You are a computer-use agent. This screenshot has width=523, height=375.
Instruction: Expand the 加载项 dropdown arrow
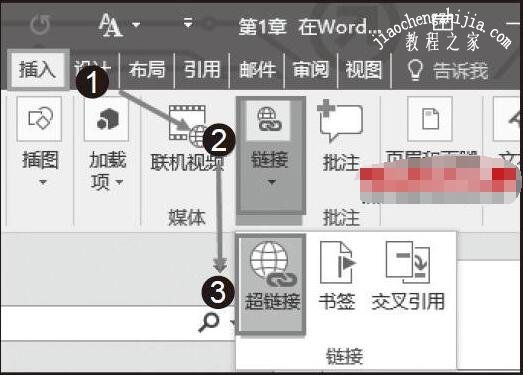[x=119, y=182]
